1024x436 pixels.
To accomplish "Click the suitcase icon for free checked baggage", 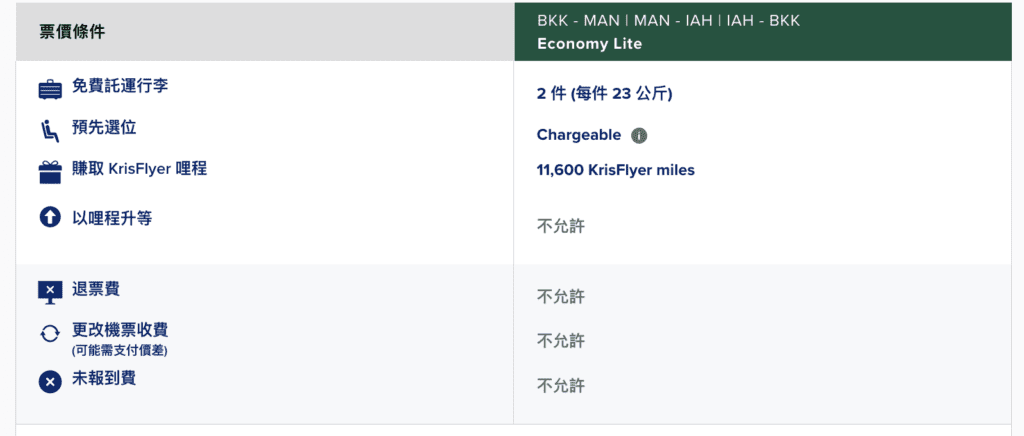I will [x=50, y=89].
